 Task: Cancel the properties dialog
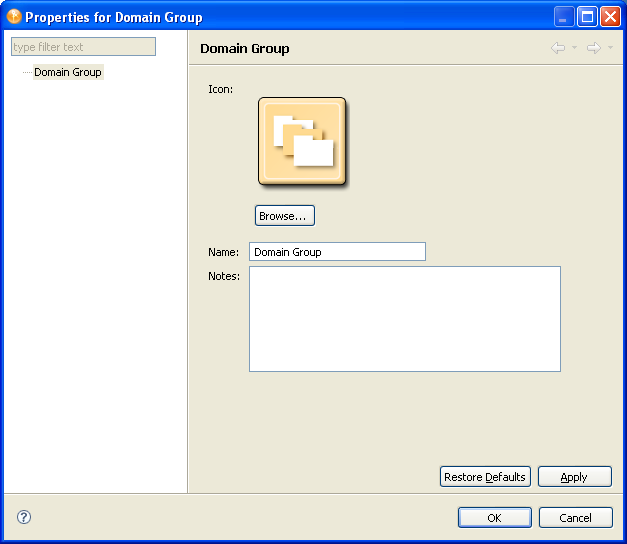click(x=575, y=518)
